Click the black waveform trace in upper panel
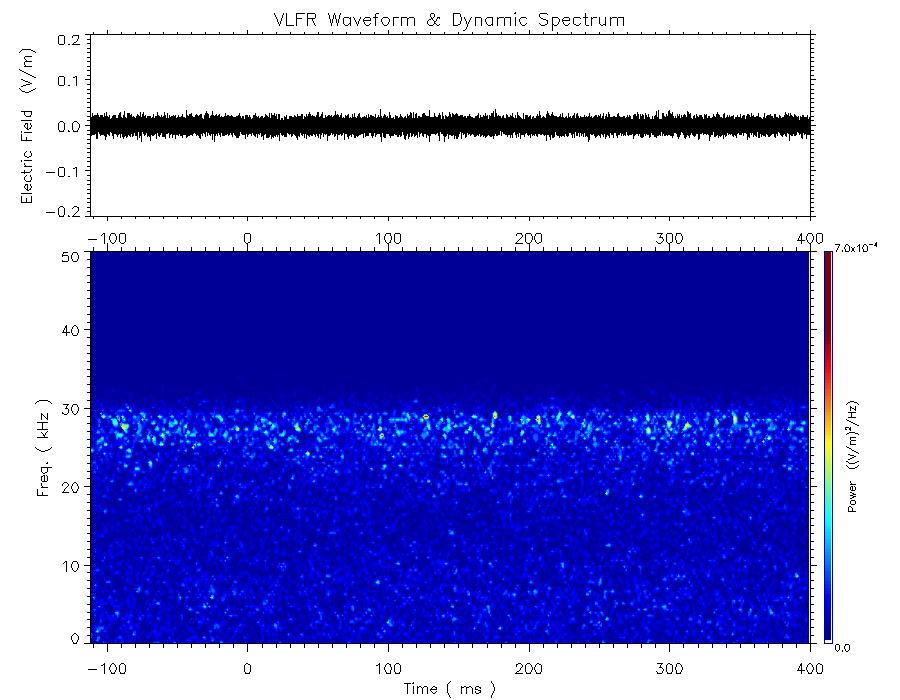900x700 pixels. (450, 125)
